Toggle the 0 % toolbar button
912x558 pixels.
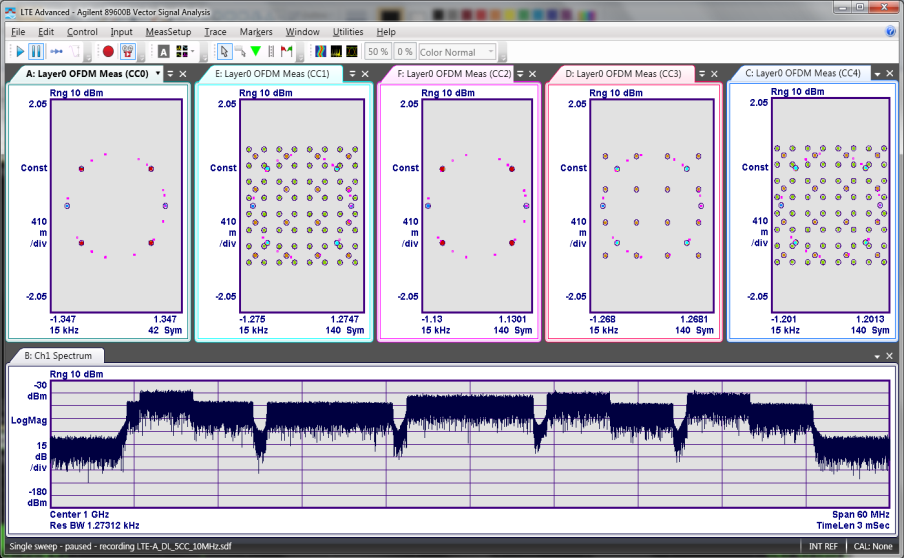405,51
